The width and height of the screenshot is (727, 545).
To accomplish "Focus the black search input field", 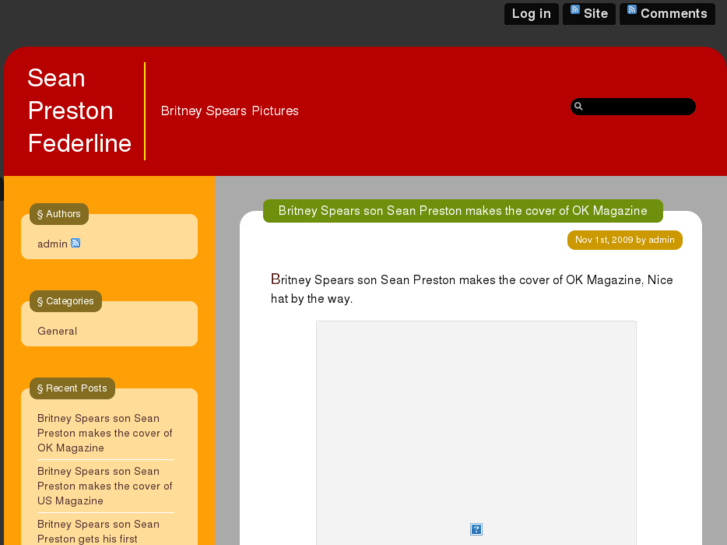I will 633,107.
